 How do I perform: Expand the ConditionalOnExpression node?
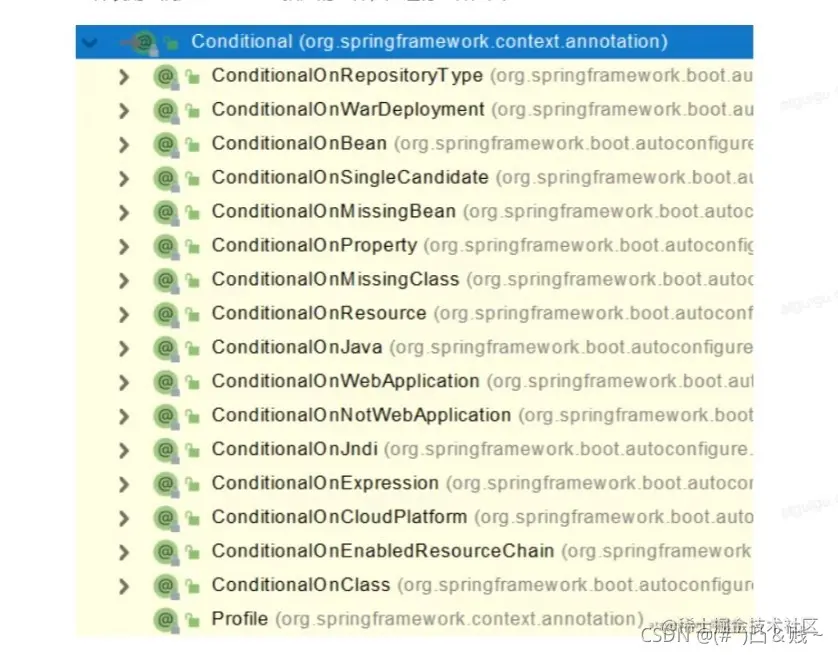[x=123, y=484]
